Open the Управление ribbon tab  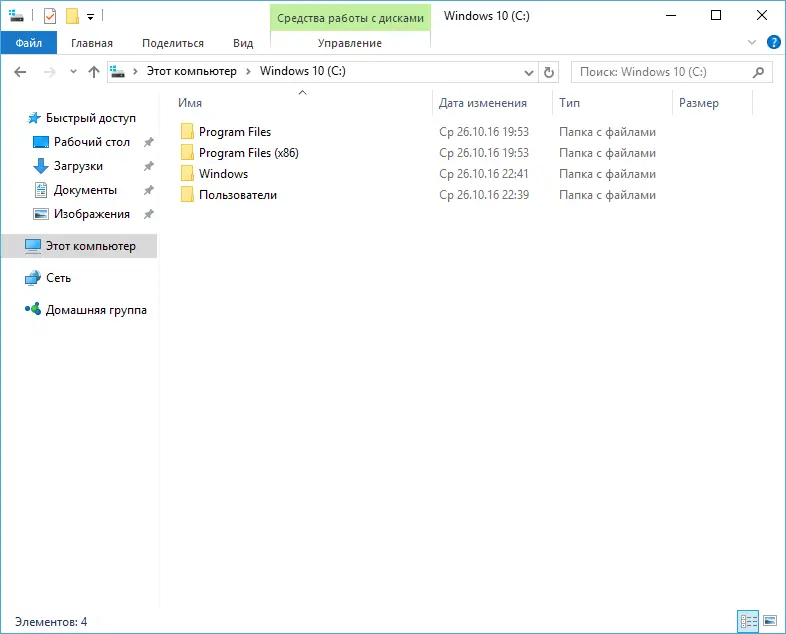[x=350, y=43]
